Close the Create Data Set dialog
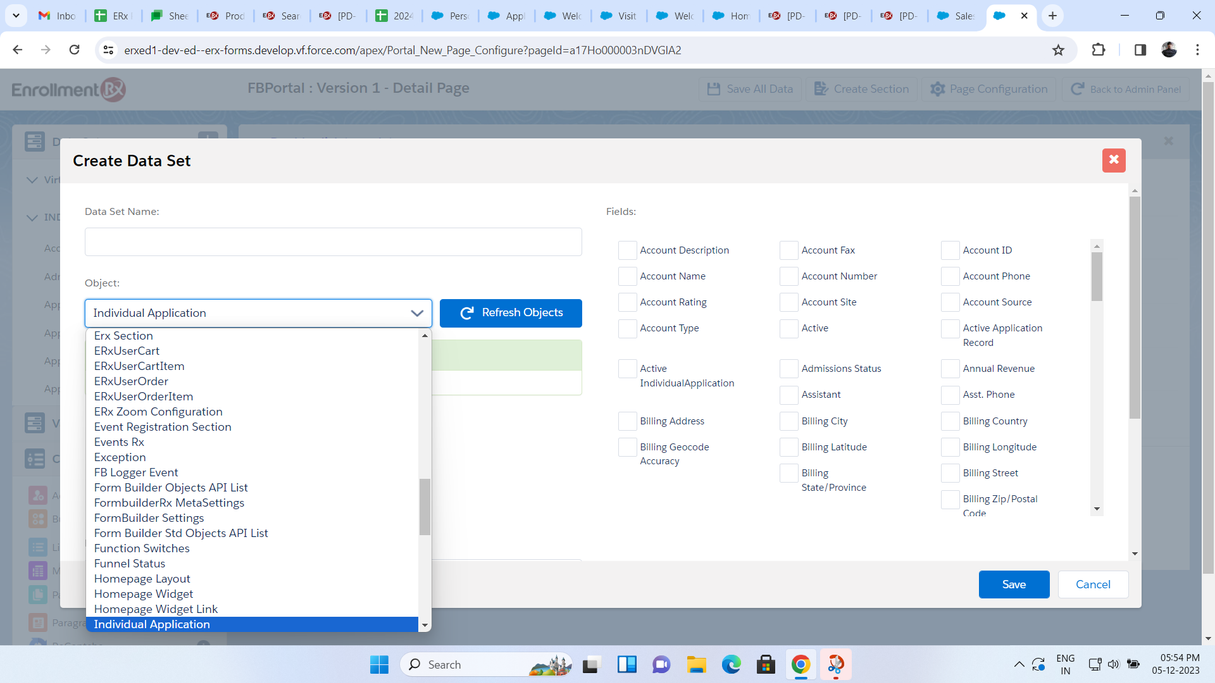 [x=1113, y=160]
